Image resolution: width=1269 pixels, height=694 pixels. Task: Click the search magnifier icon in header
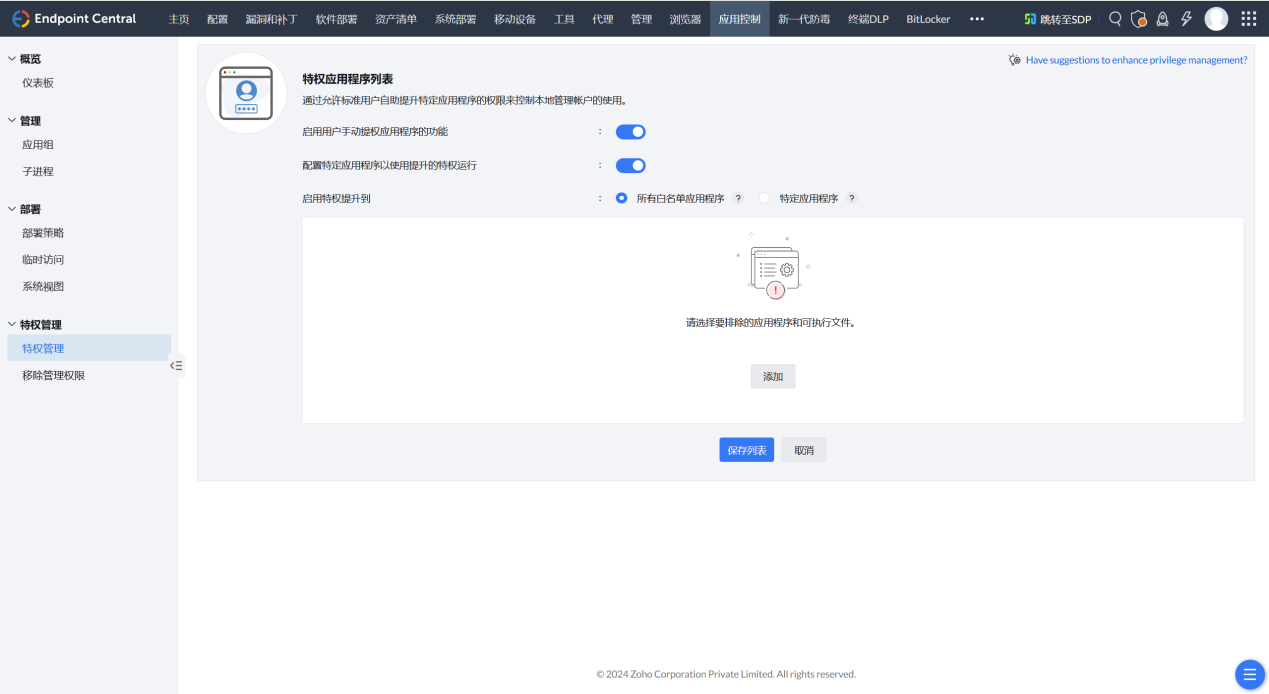click(1115, 19)
